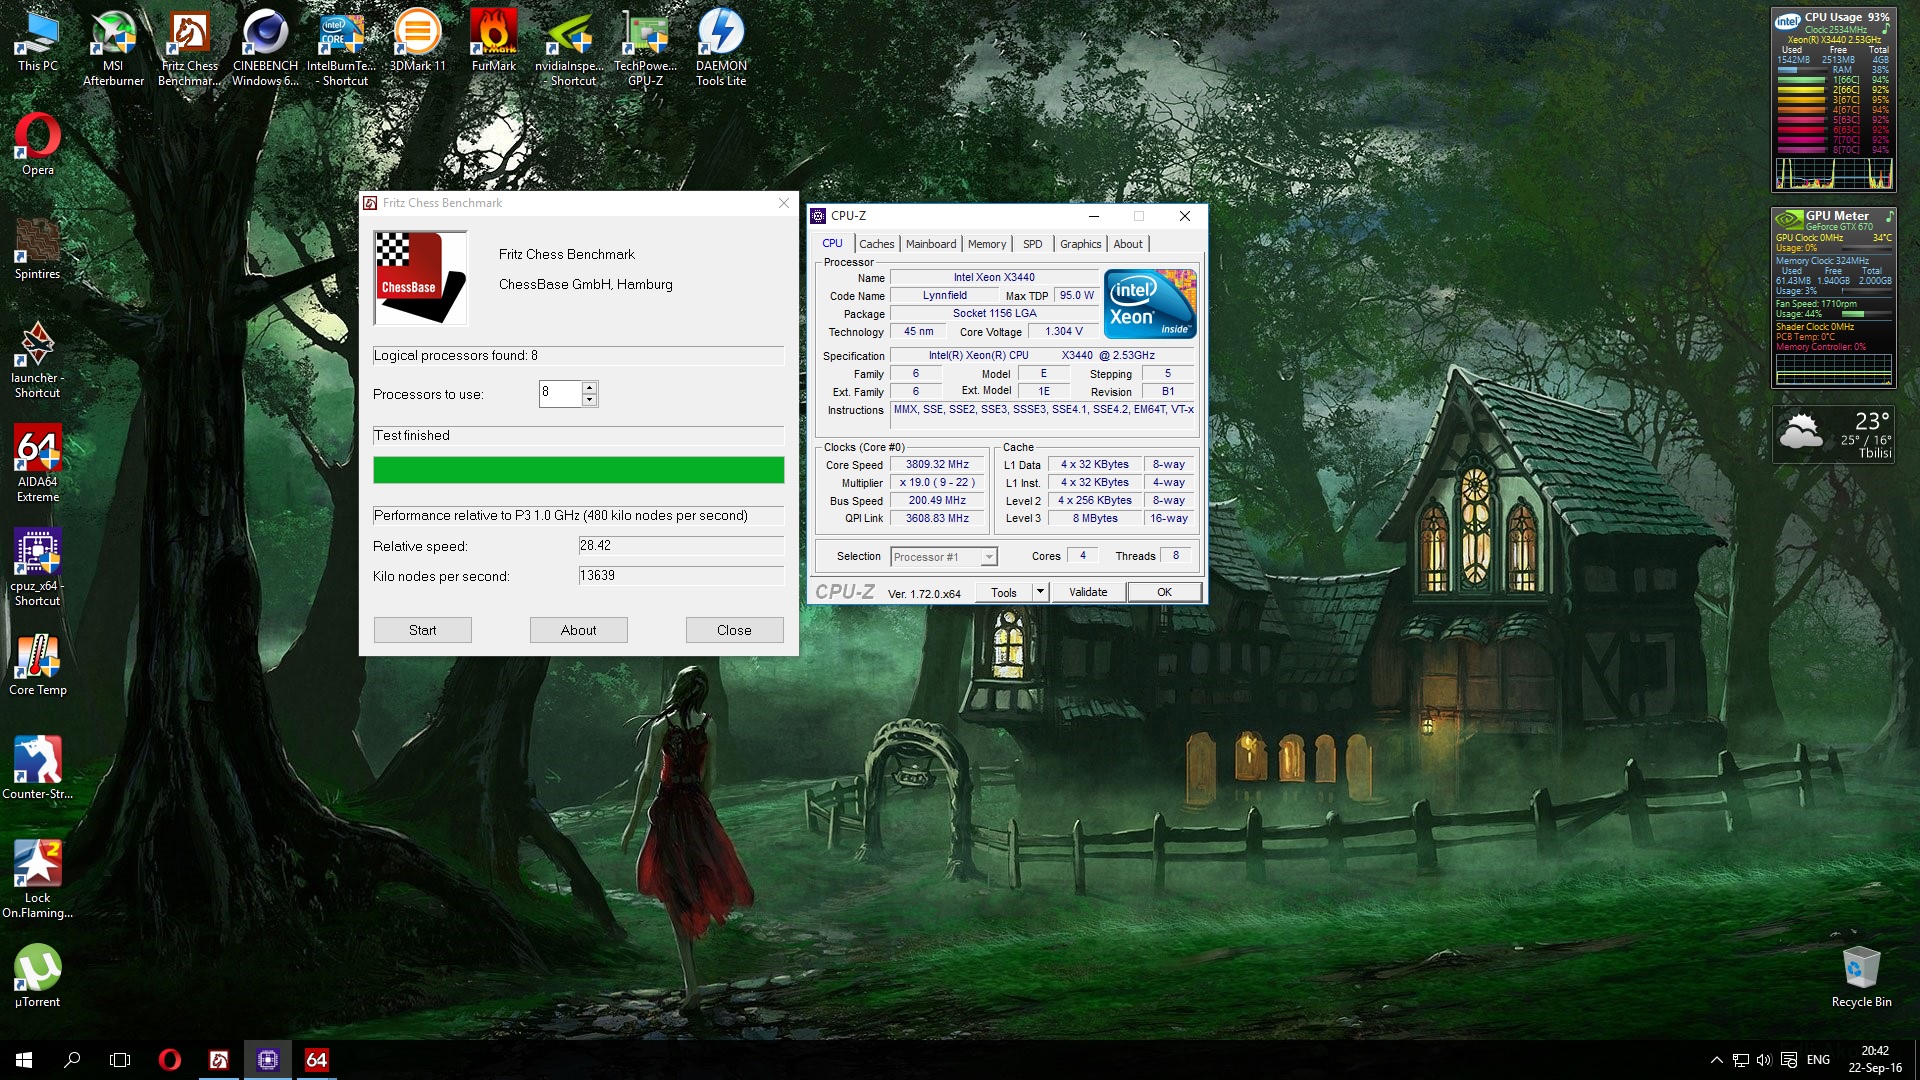
Task: Open the SPD tab in CPU-Z
Action: click(1032, 244)
